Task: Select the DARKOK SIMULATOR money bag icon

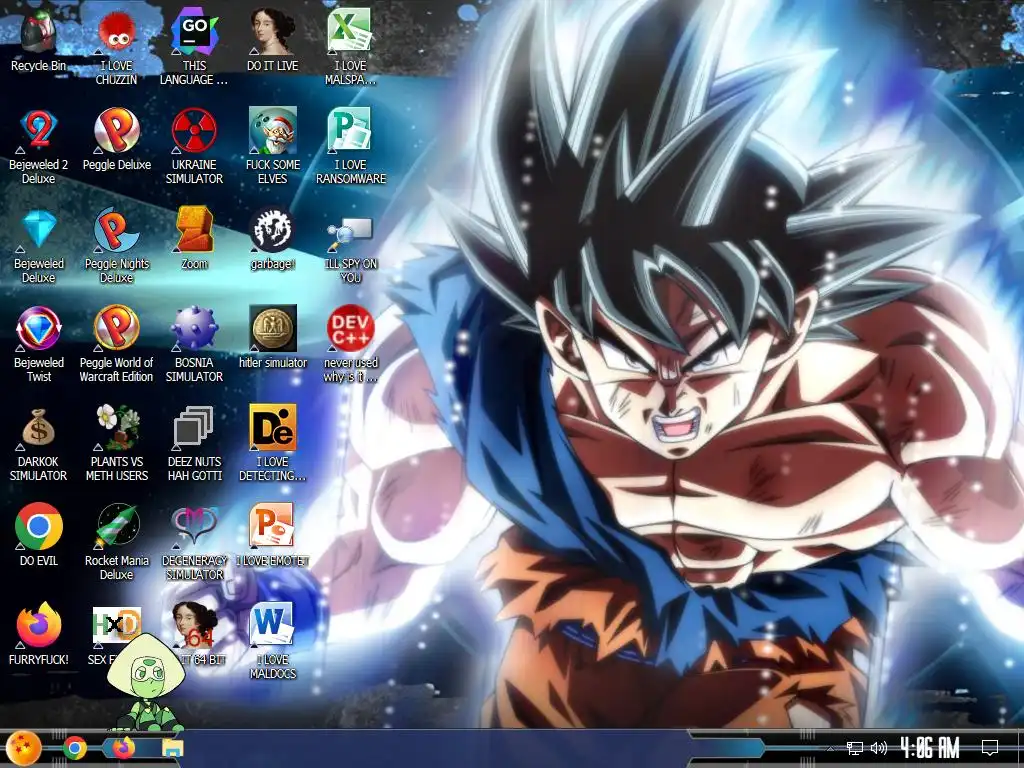Action: click(x=39, y=428)
